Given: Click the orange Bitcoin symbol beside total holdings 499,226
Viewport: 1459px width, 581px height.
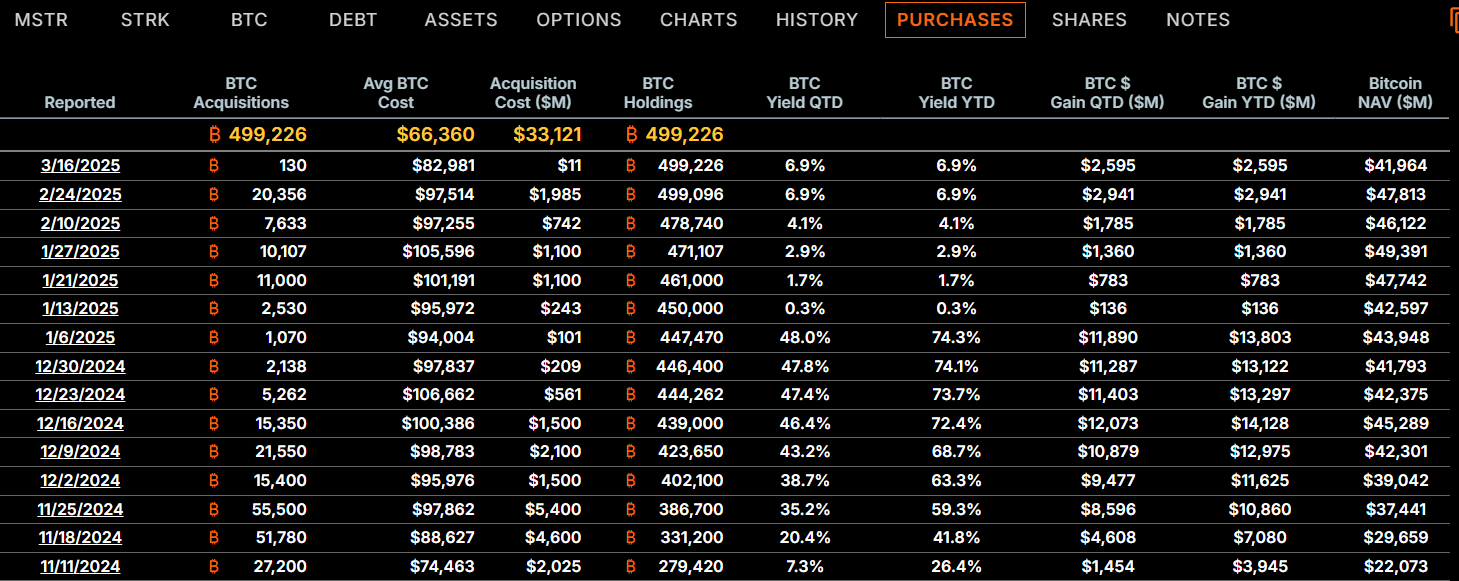Looking at the screenshot, I should pyautogui.click(x=632, y=135).
